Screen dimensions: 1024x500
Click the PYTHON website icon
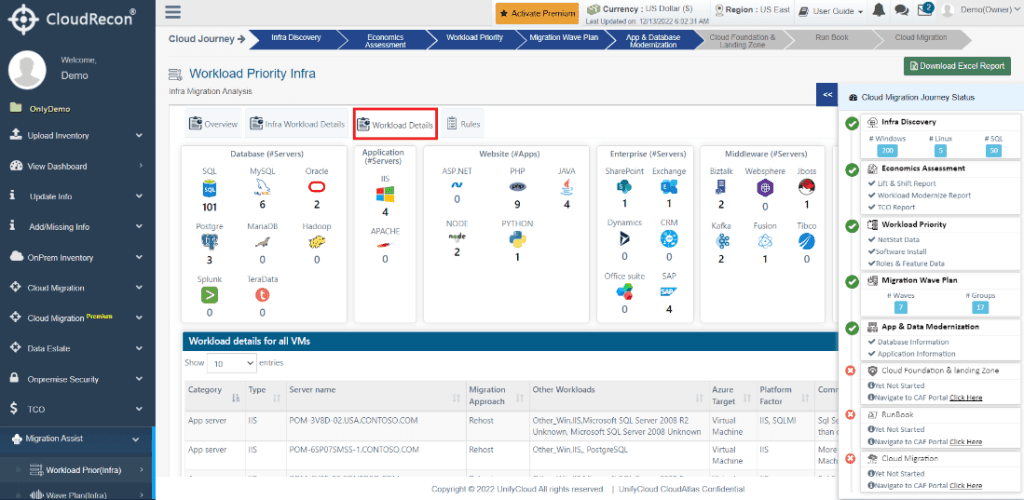(517, 240)
